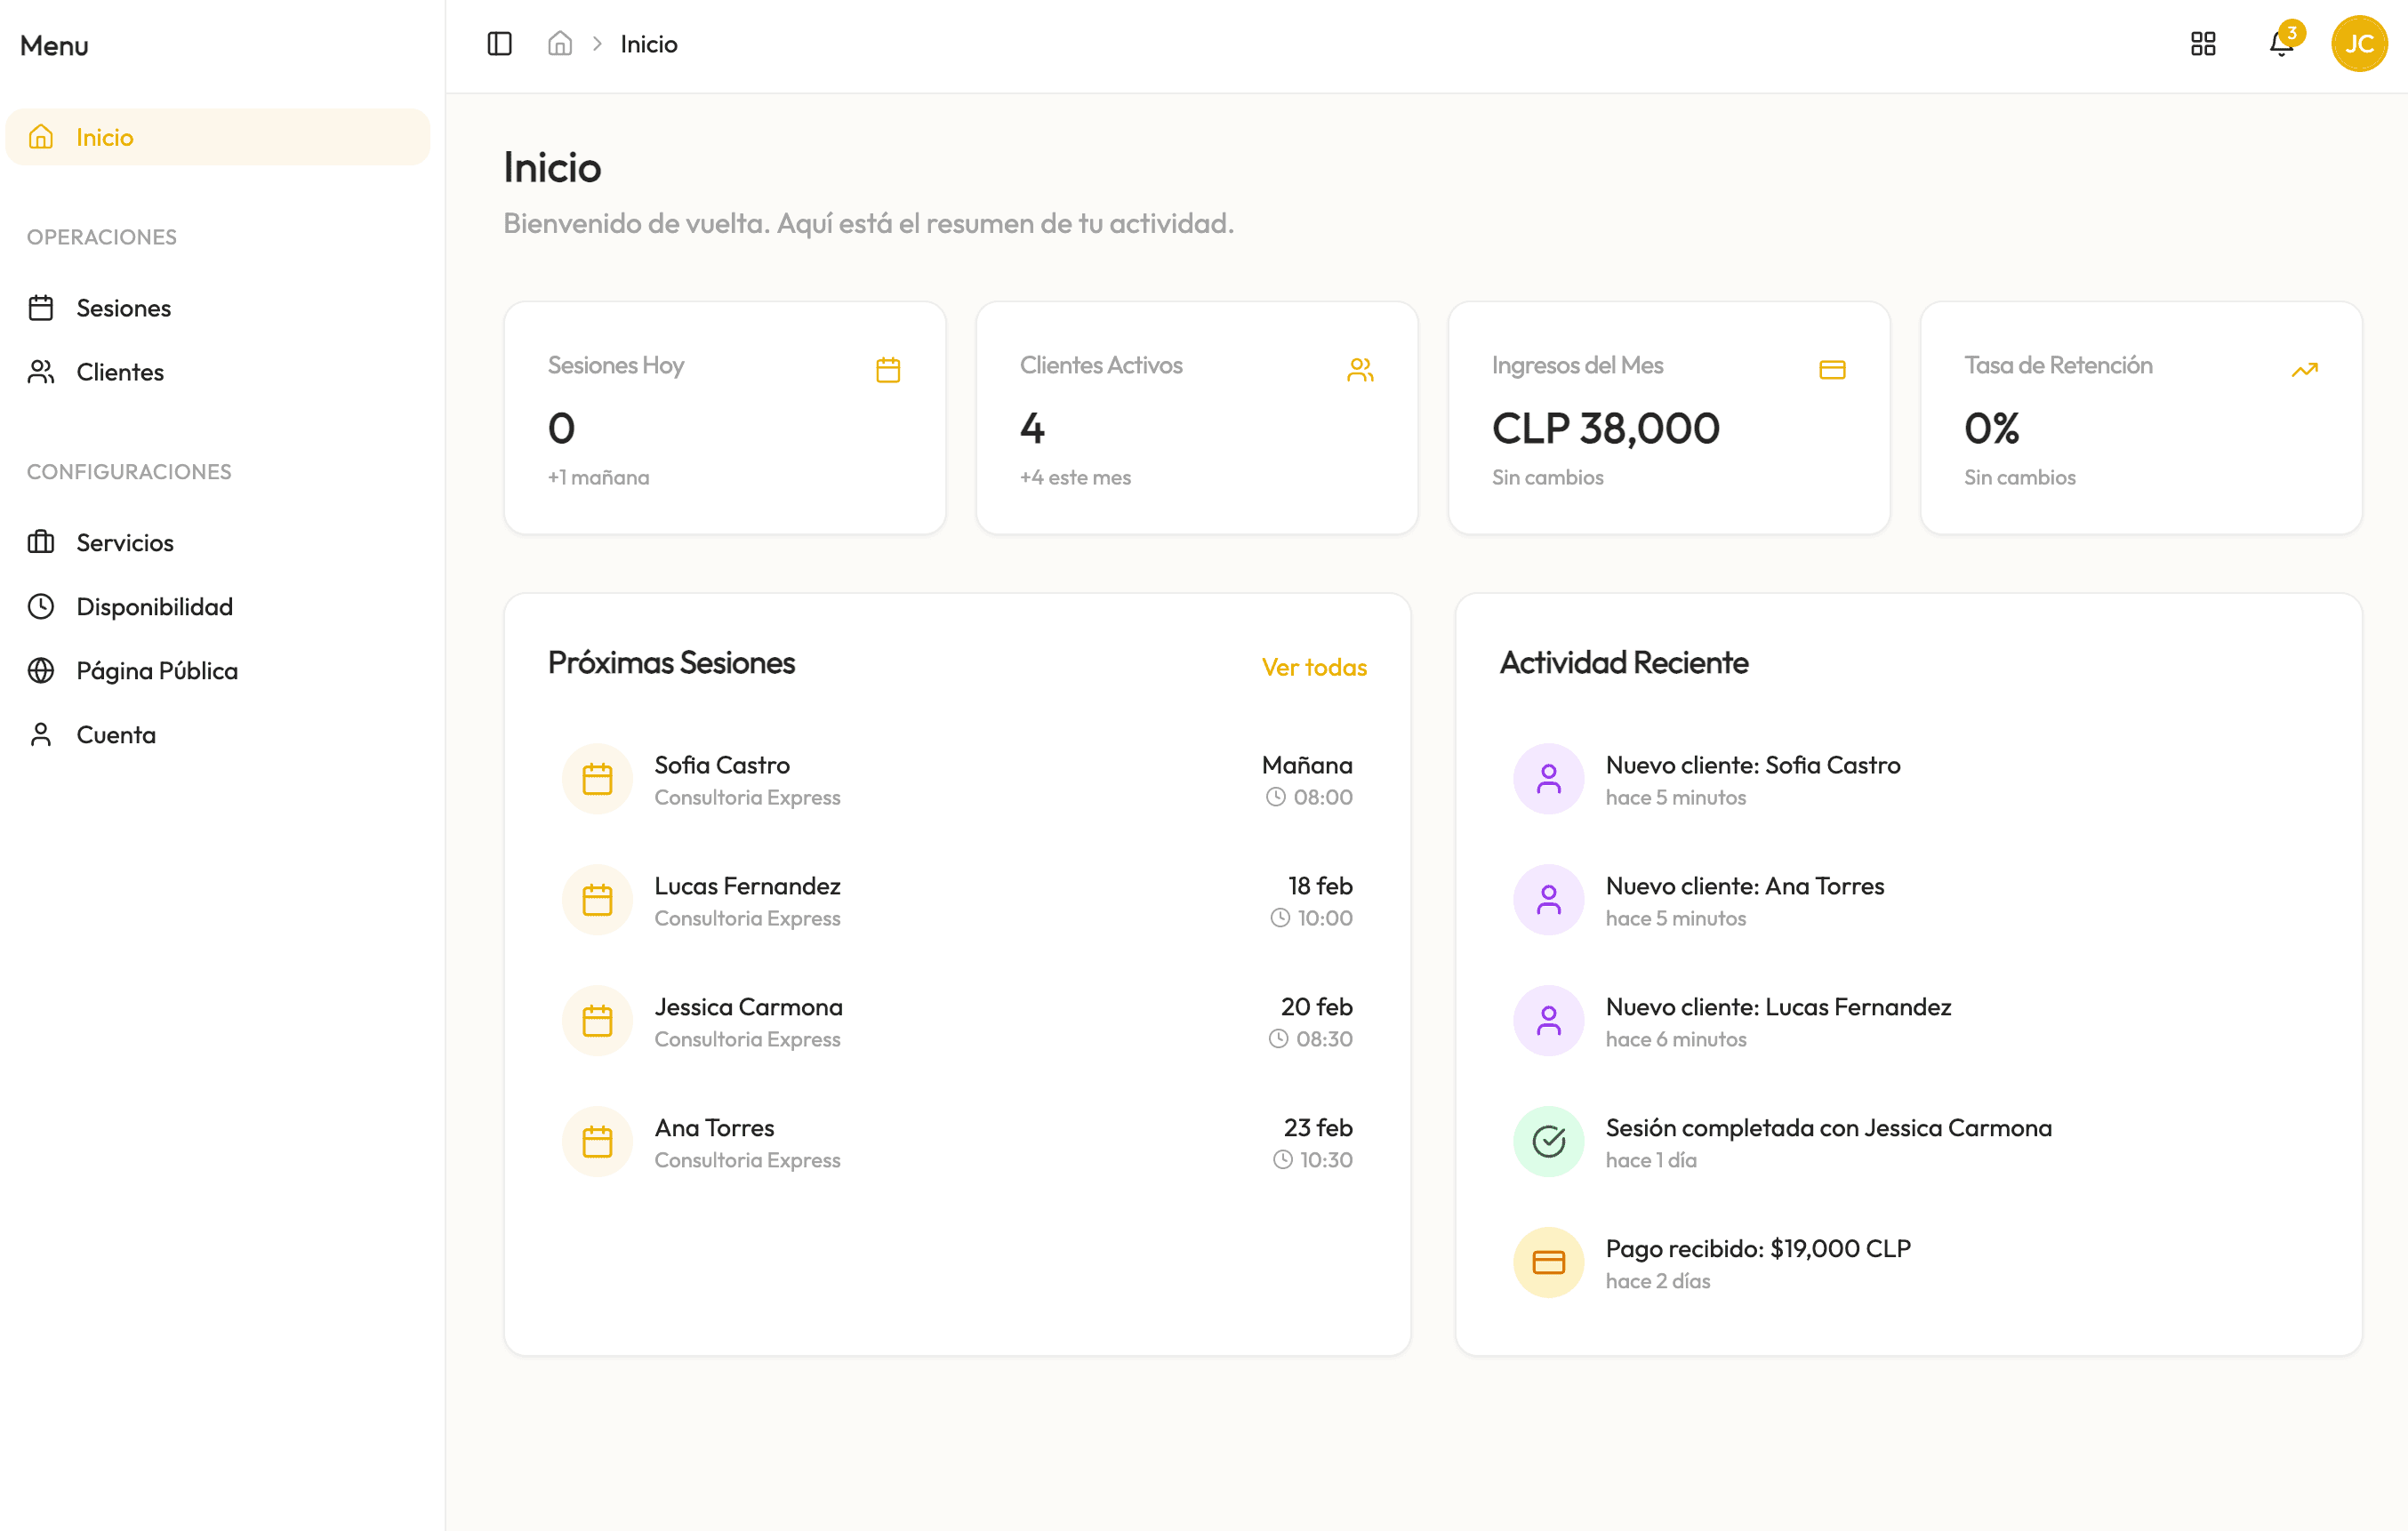Click the Disponibilidad clock icon
2408x1531 pixels.
click(42, 606)
